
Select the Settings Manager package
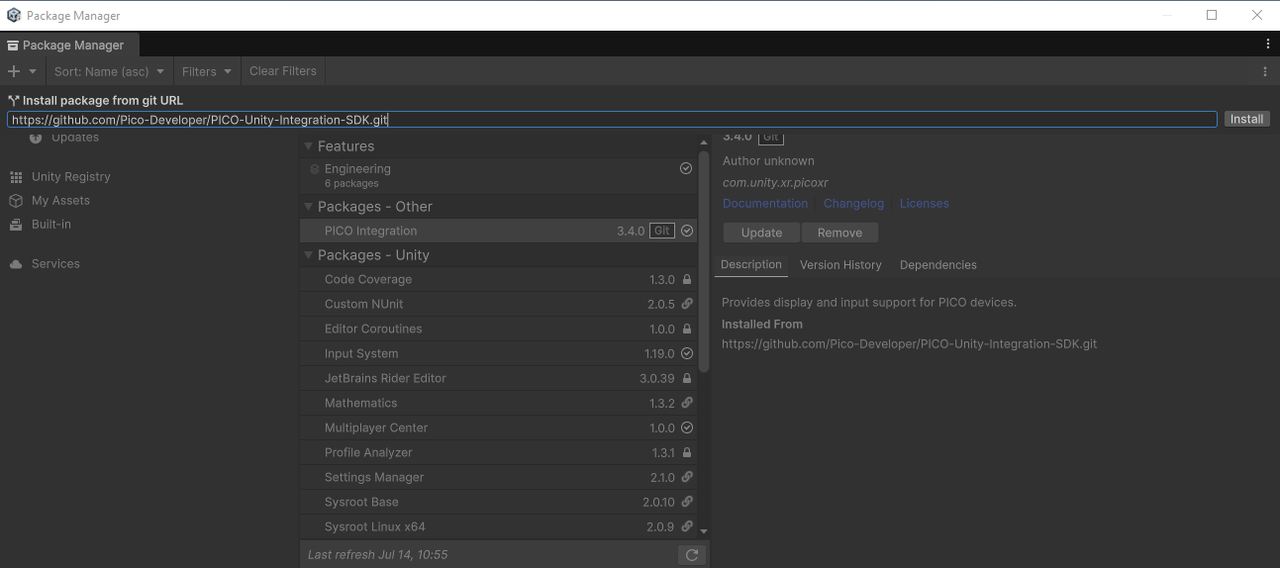click(x=498, y=478)
